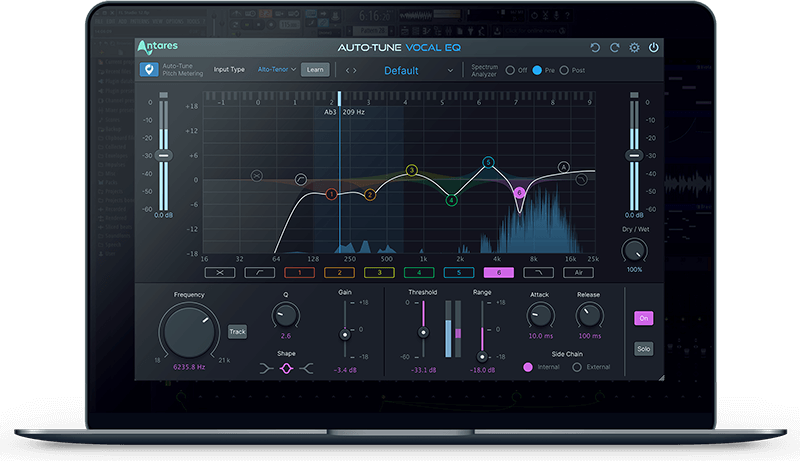Click the -3.4 dB gain value
The width and height of the screenshot is (800, 461).
(x=345, y=370)
